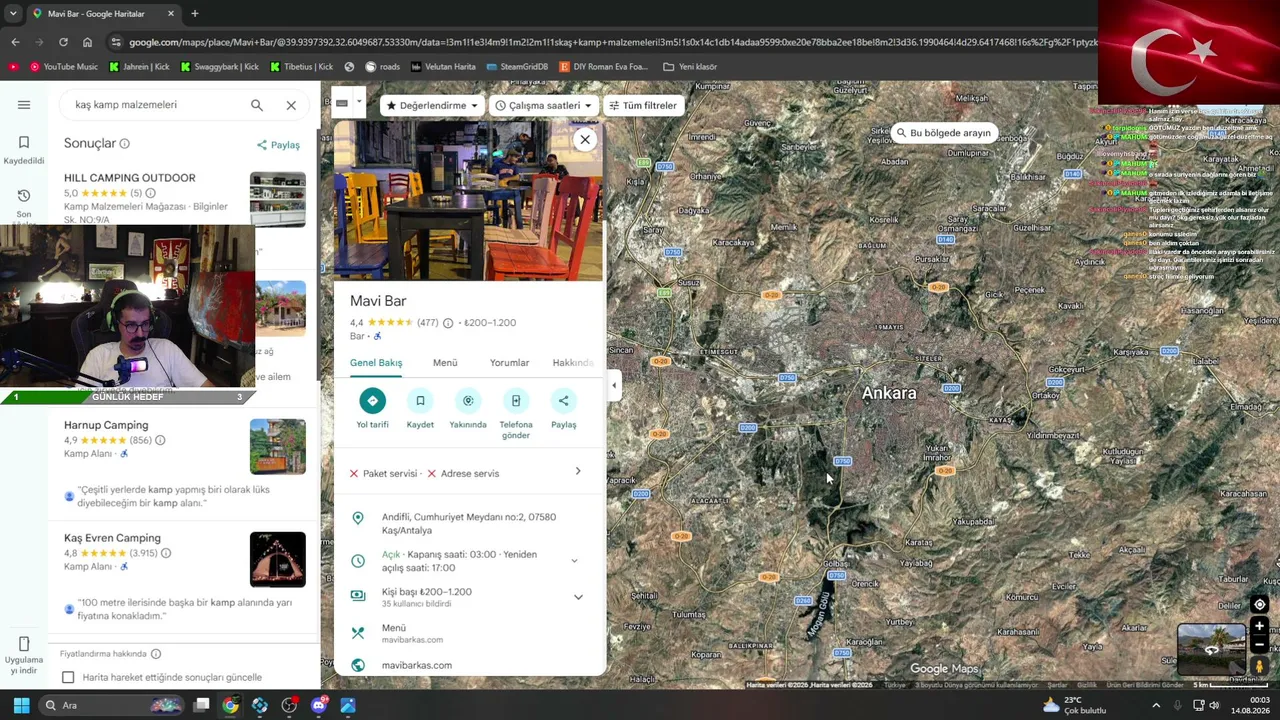Reload the page
Viewport: 1280px width, 720px height.
click(63, 42)
